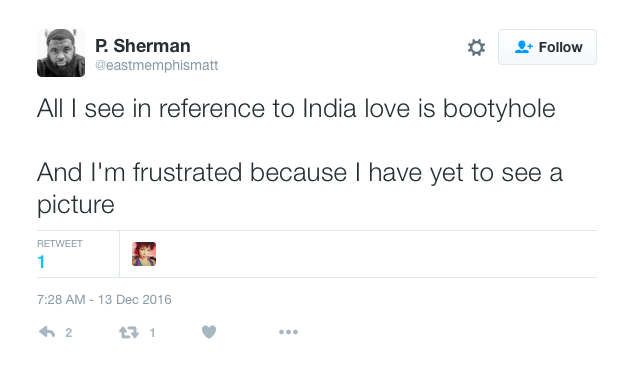Viewport: 632px width, 371px height.
Task: Open P. Sherman's profile photo
Action: [x=61, y=53]
